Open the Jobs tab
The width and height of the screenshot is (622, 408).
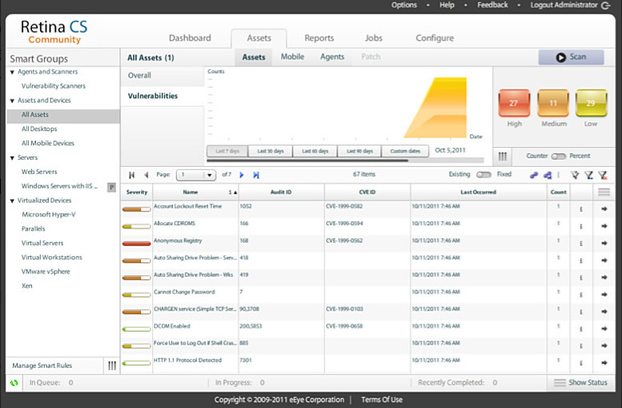pyautogui.click(x=374, y=38)
